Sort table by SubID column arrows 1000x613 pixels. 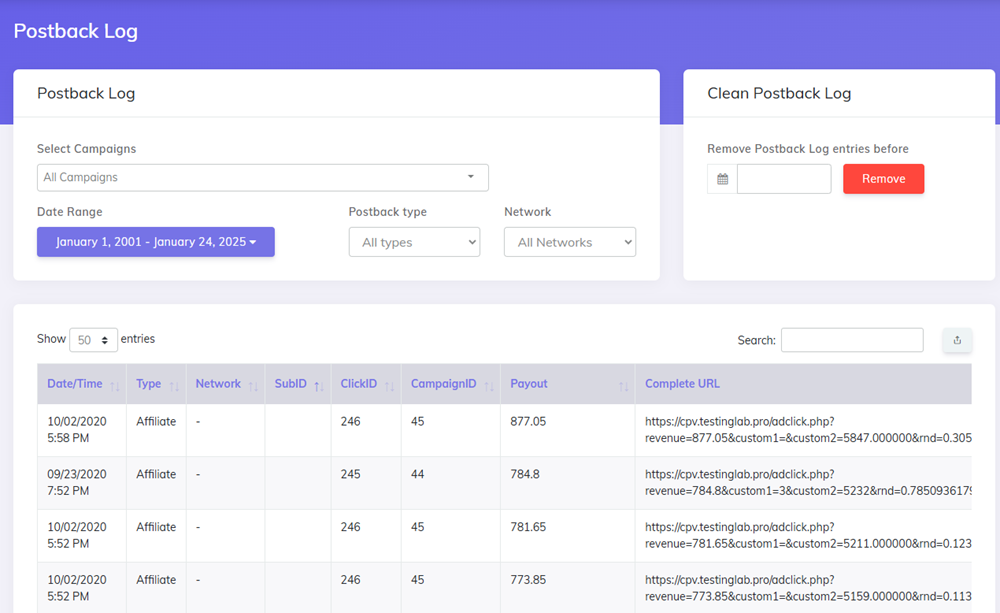(319, 385)
